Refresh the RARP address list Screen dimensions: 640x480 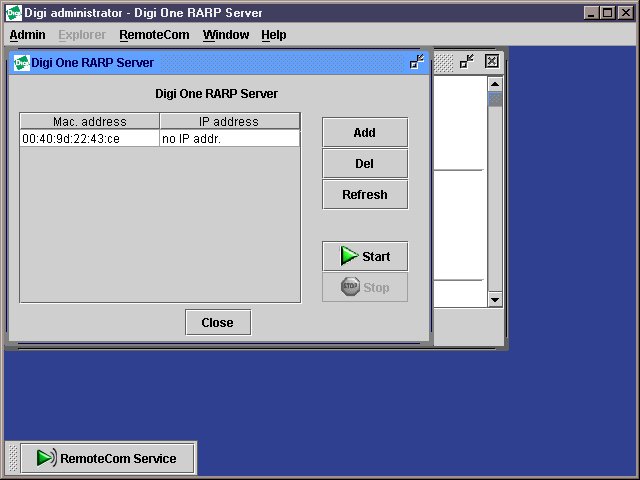click(365, 194)
